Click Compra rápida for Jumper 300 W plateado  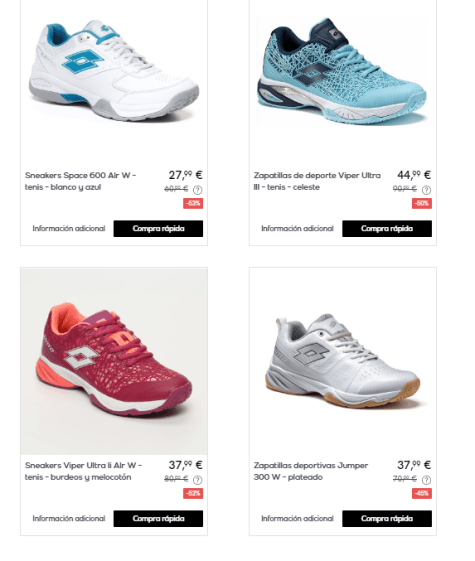coord(387,519)
